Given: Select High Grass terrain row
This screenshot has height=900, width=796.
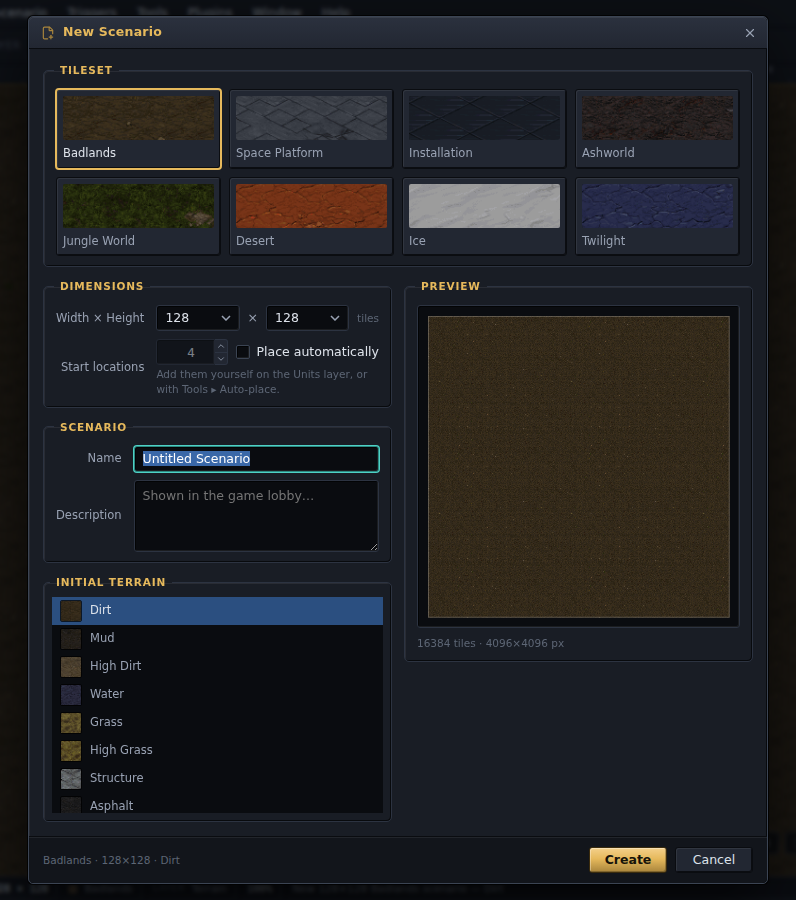Looking at the screenshot, I should click(218, 750).
